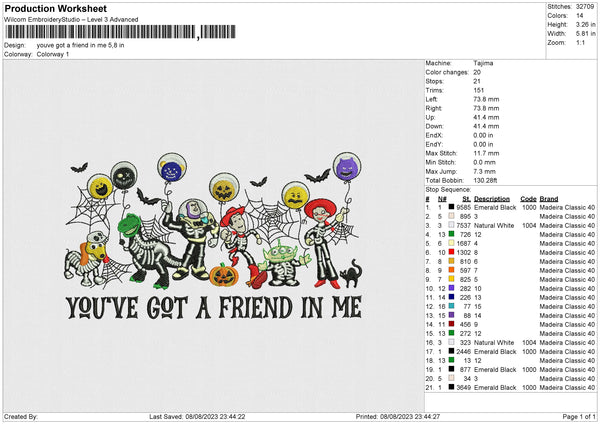Click code 1004 in stop row 16
The height and width of the screenshot is (424, 600).
click(529, 342)
